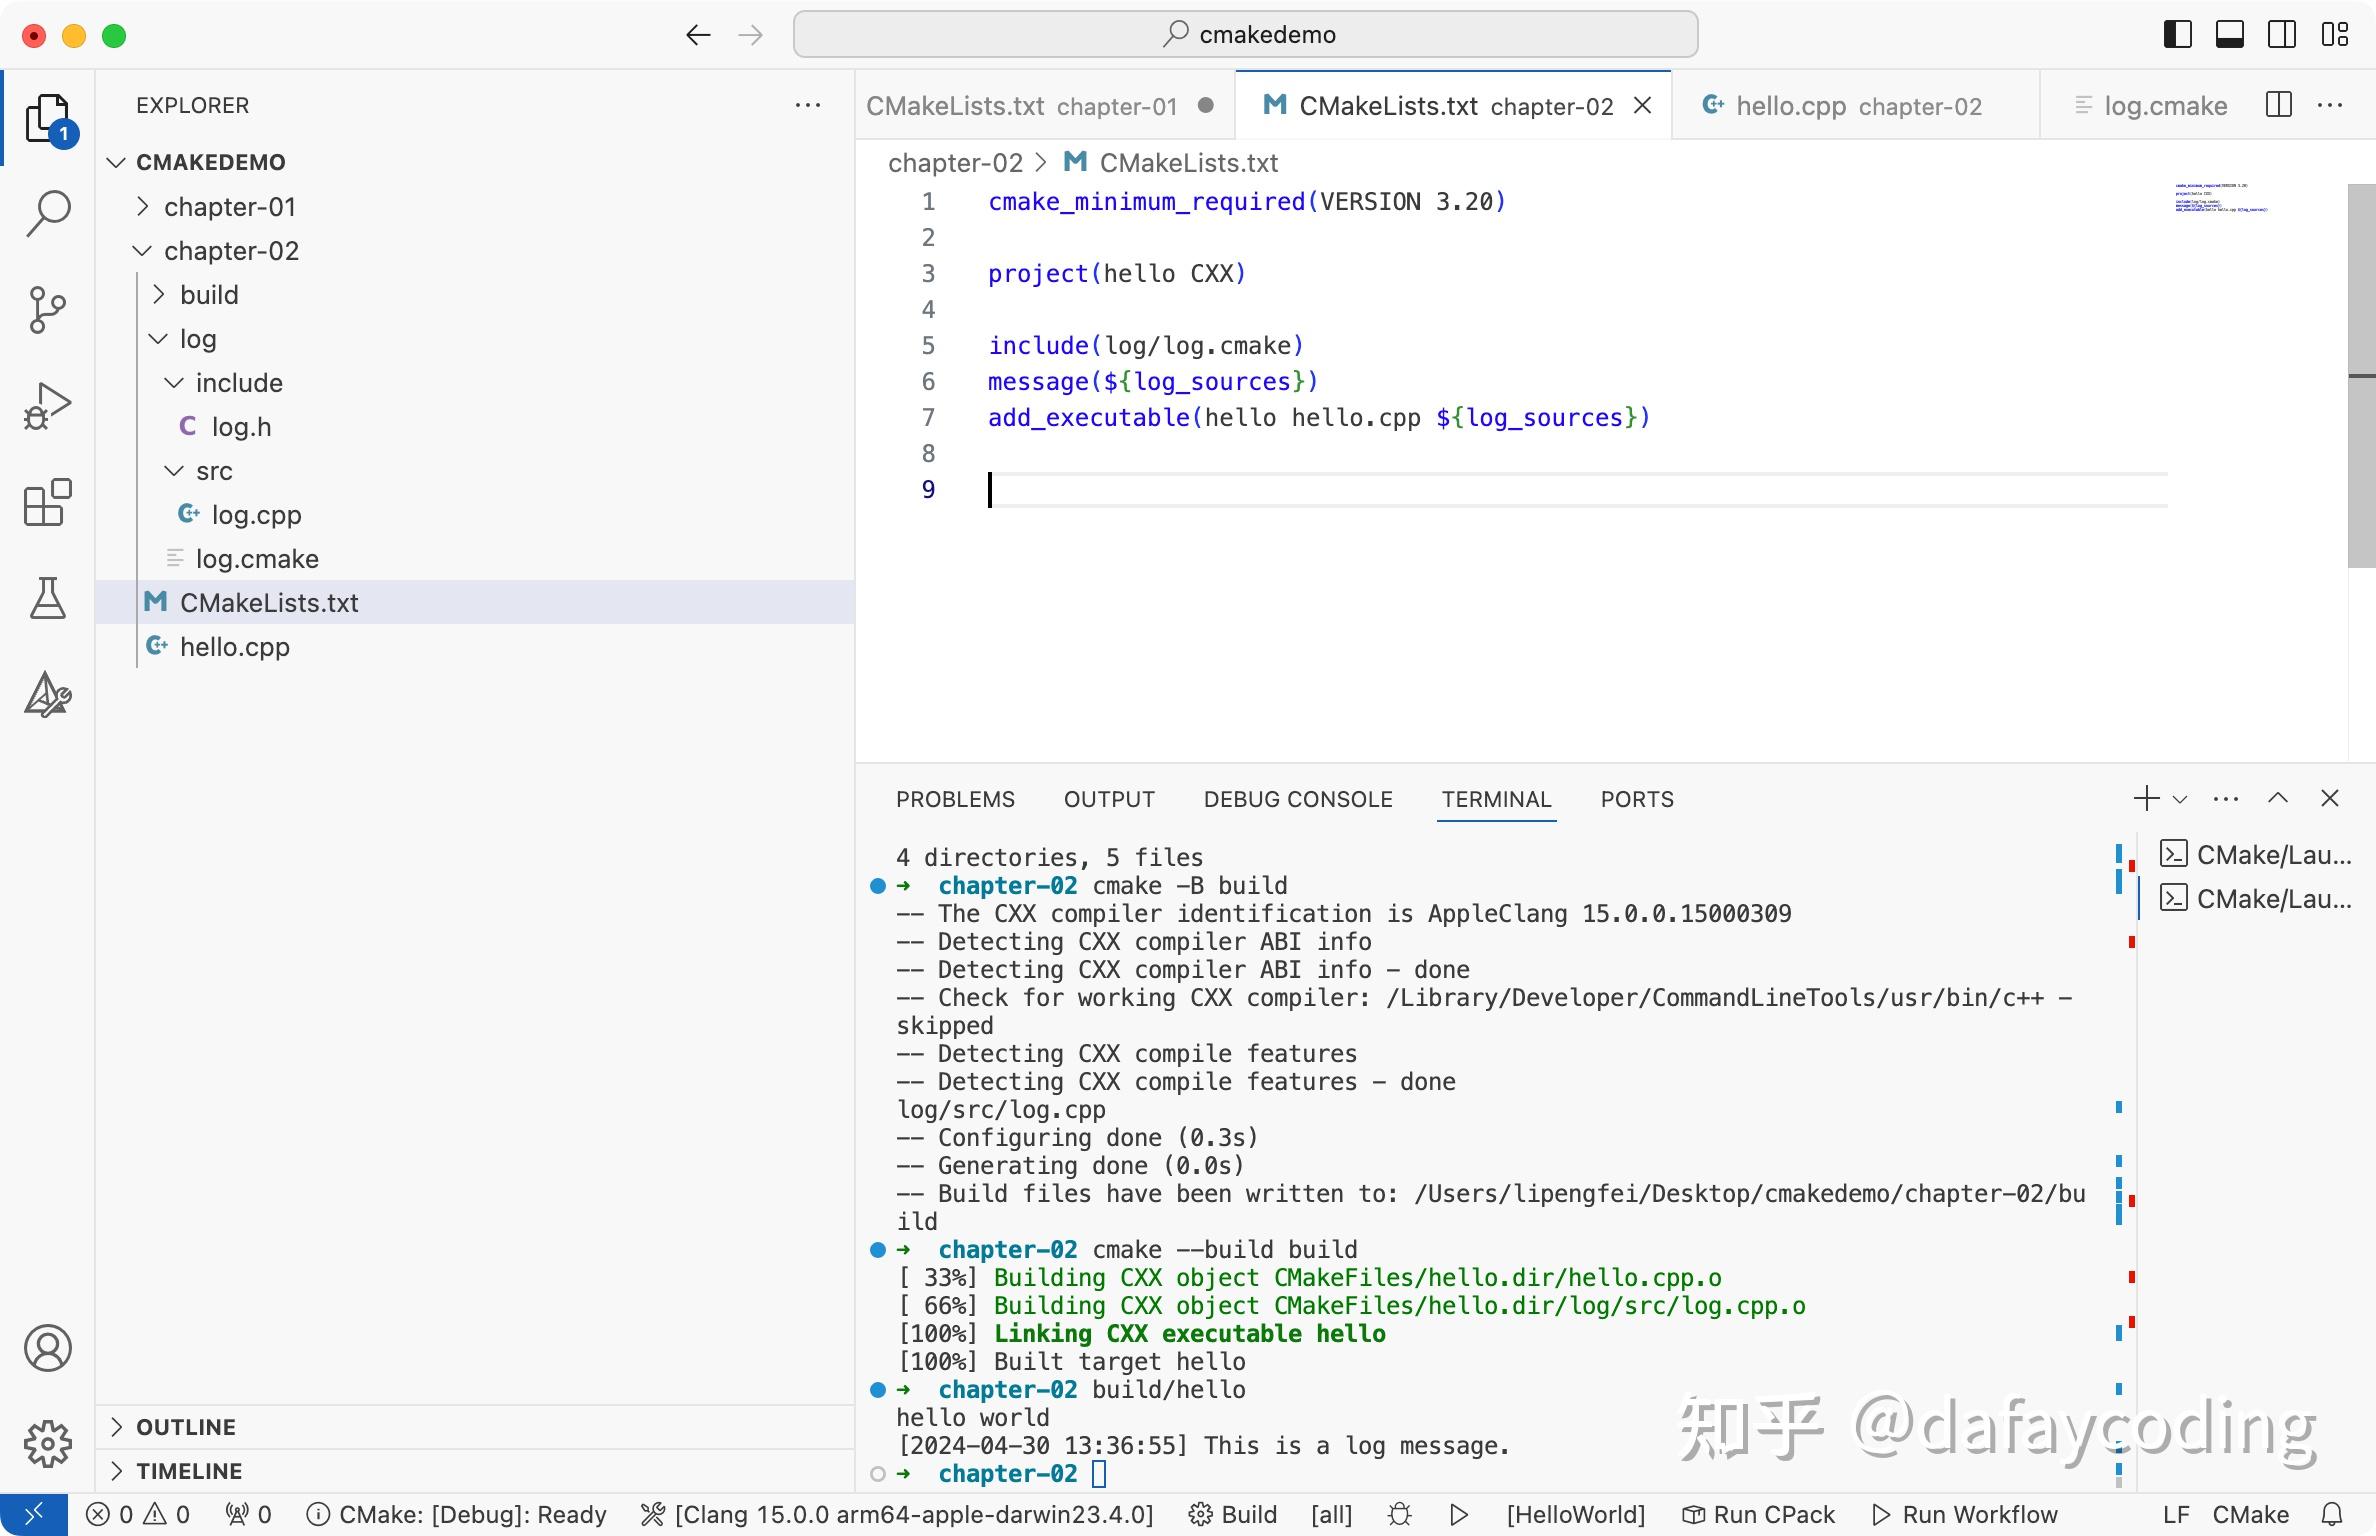The height and width of the screenshot is (1536, 2376).
Task: Toggle the secondary sidebar visibility
Action: tap(2281, 33)
